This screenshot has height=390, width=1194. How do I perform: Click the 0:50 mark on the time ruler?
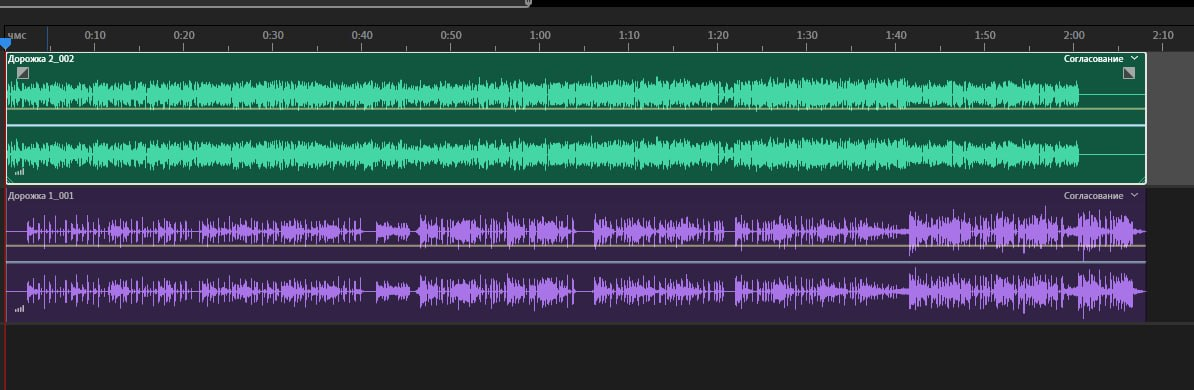coord(451,35)
